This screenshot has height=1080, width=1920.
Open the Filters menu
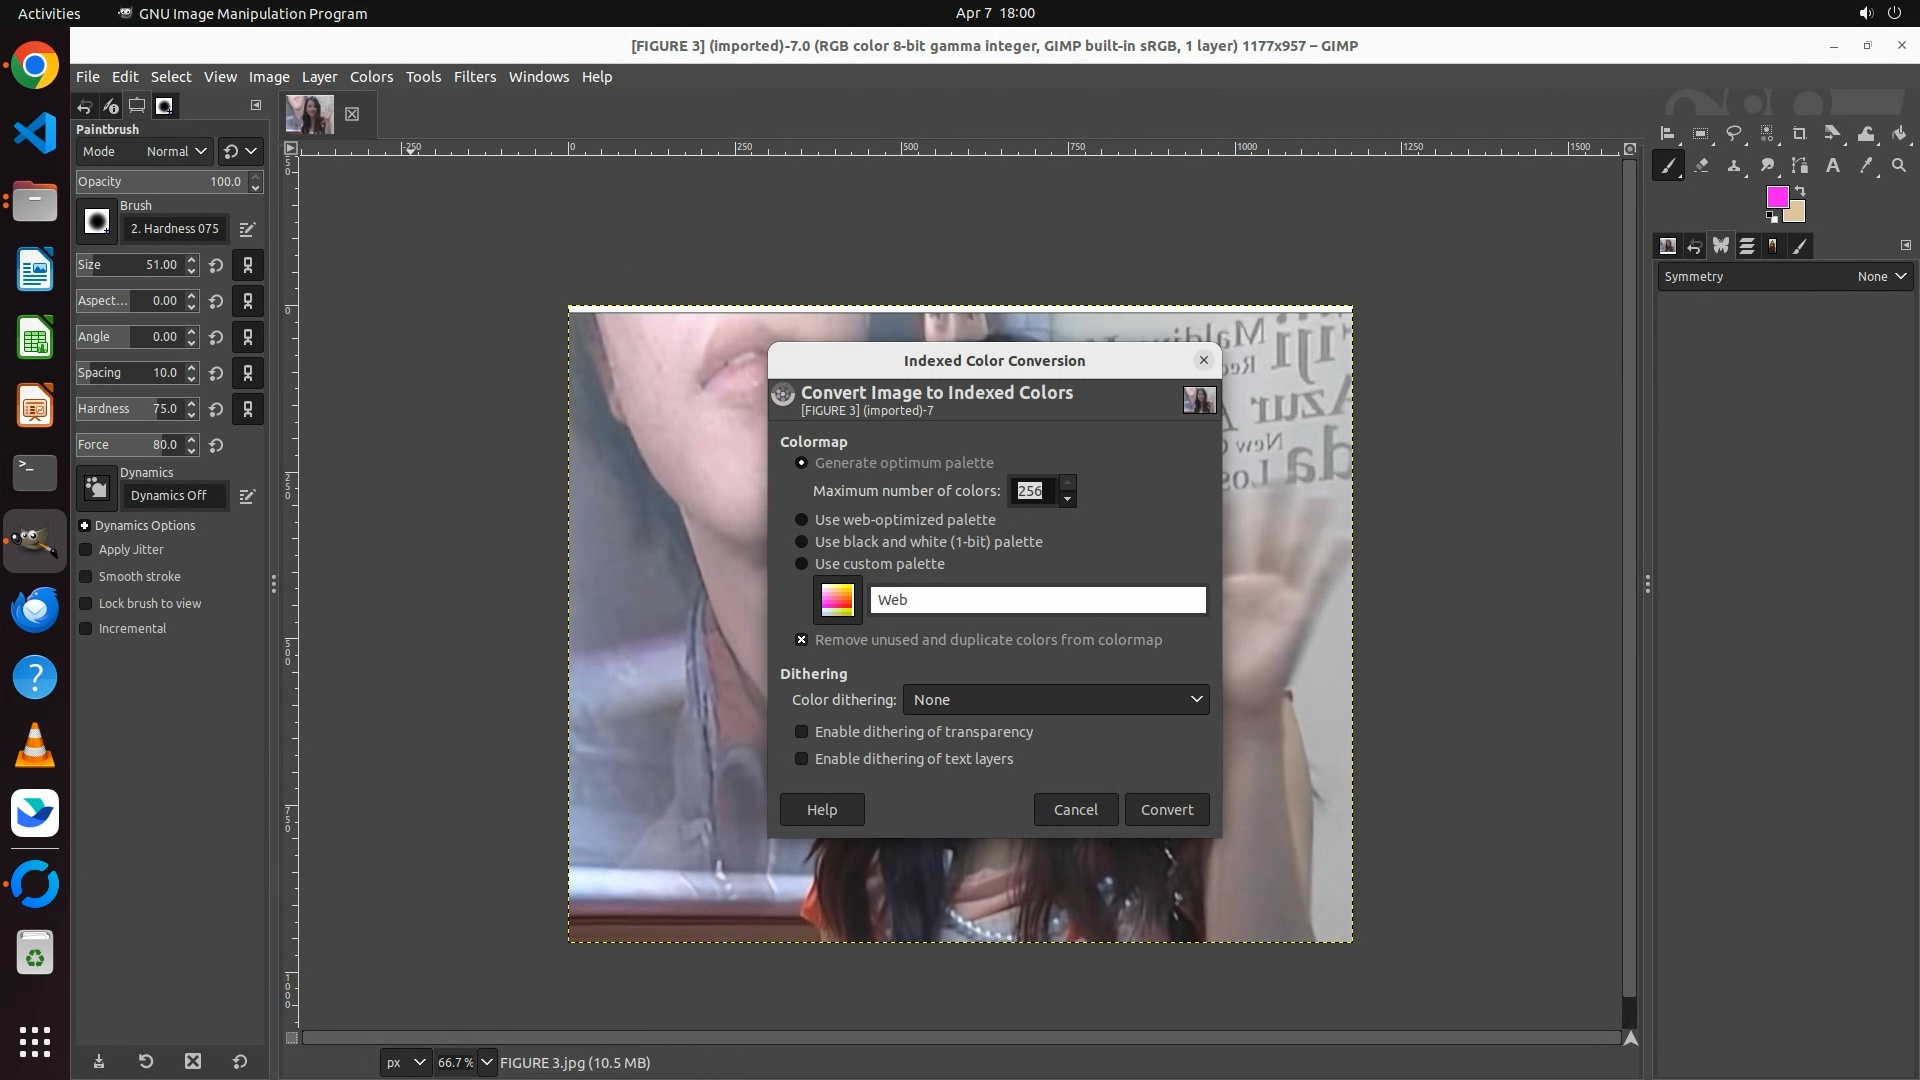474,77
